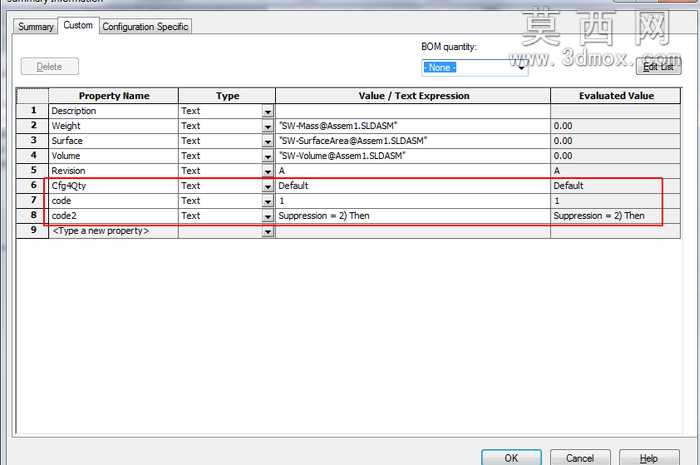Screen dimensions: 700x465
Task: Open the Configuration Specific tab
Action: (x=145, y=27)
